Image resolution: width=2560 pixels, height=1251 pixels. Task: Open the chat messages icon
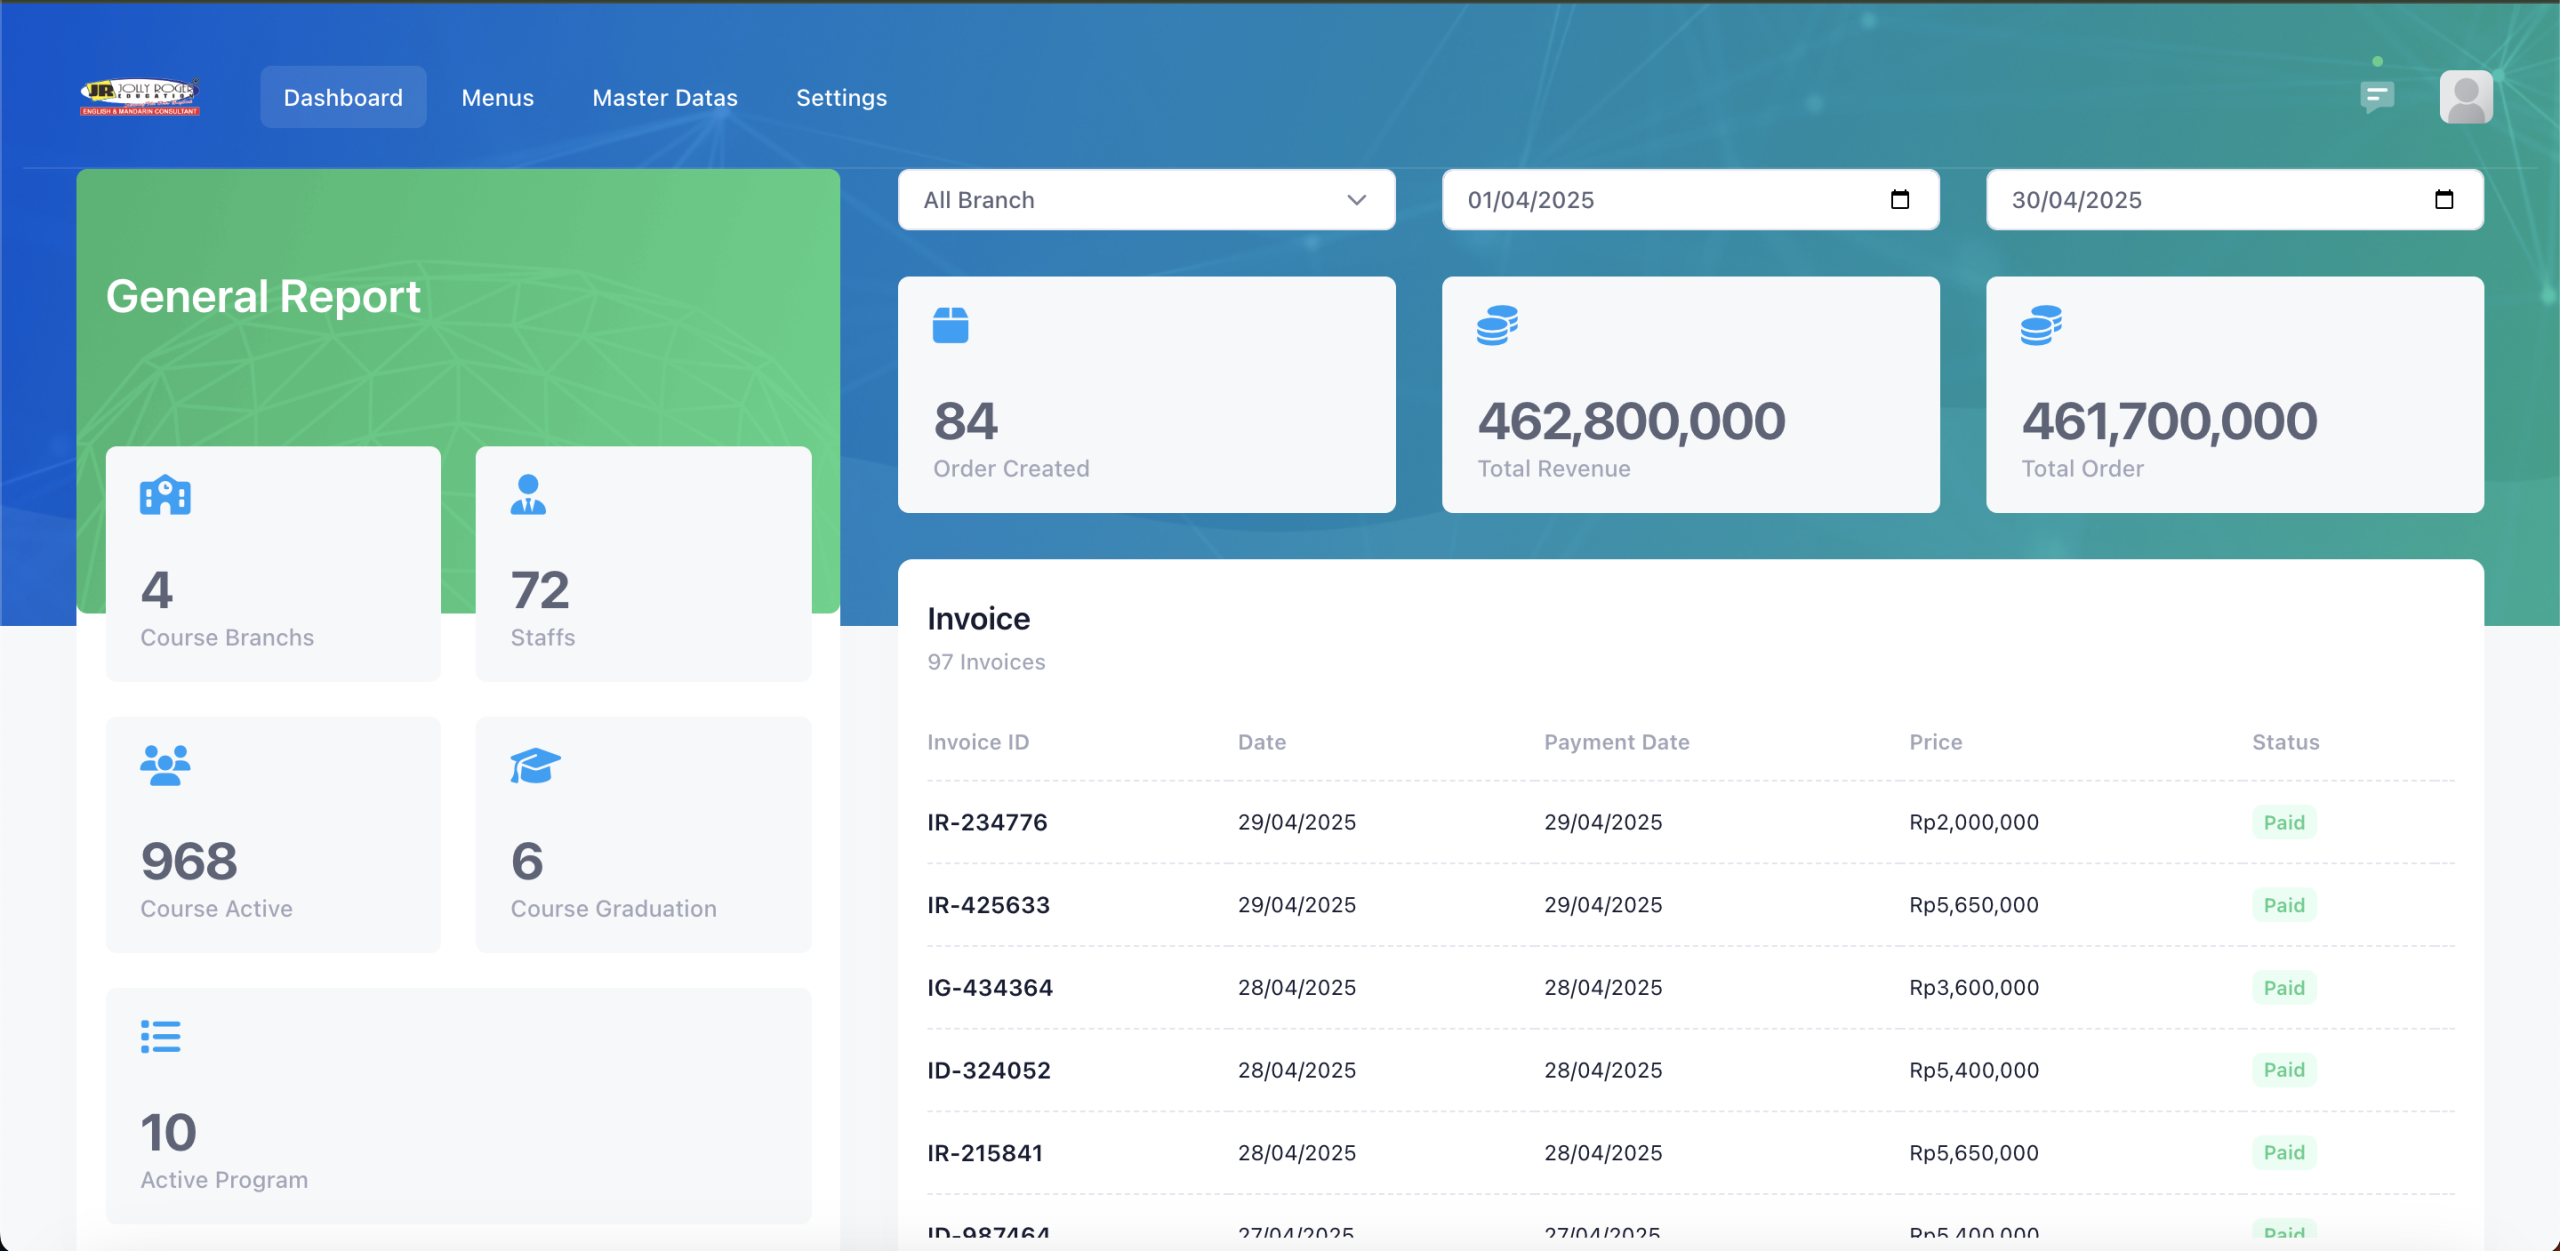point(2376,97)
